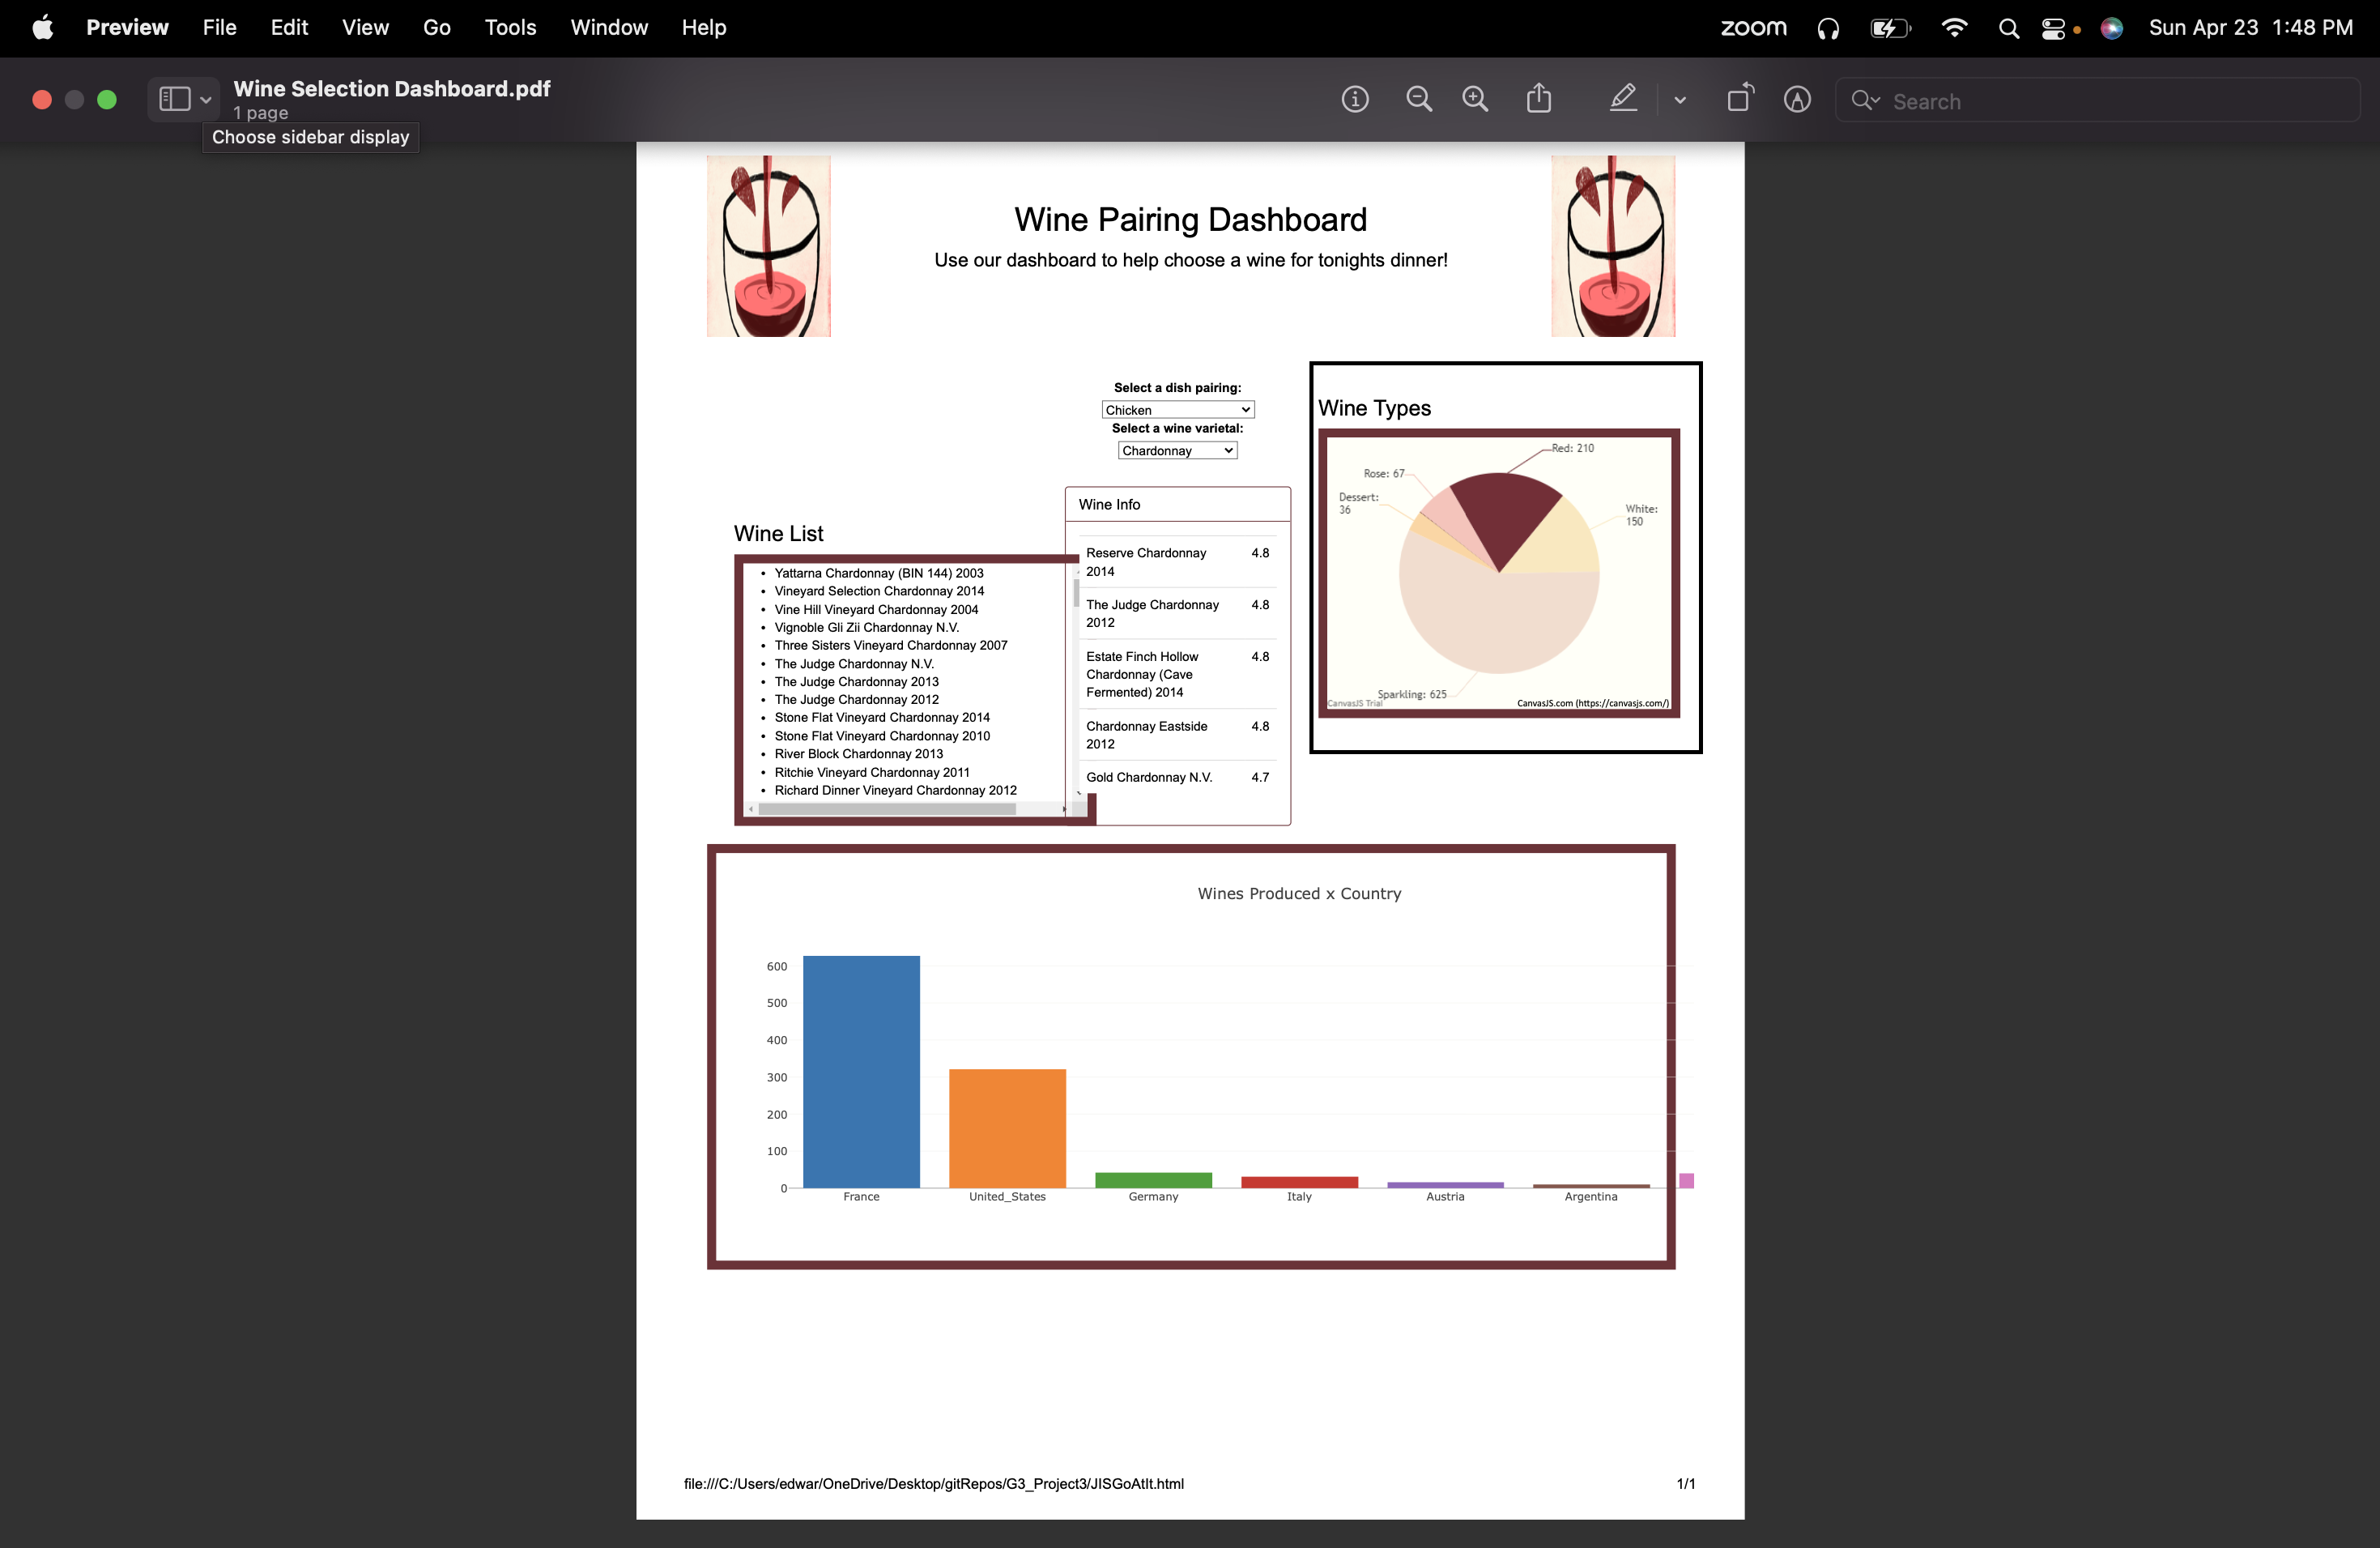Open the macOS Control Center icon
The width and height of the screenshot is (2380, 1548).
tap(2053, 28)
